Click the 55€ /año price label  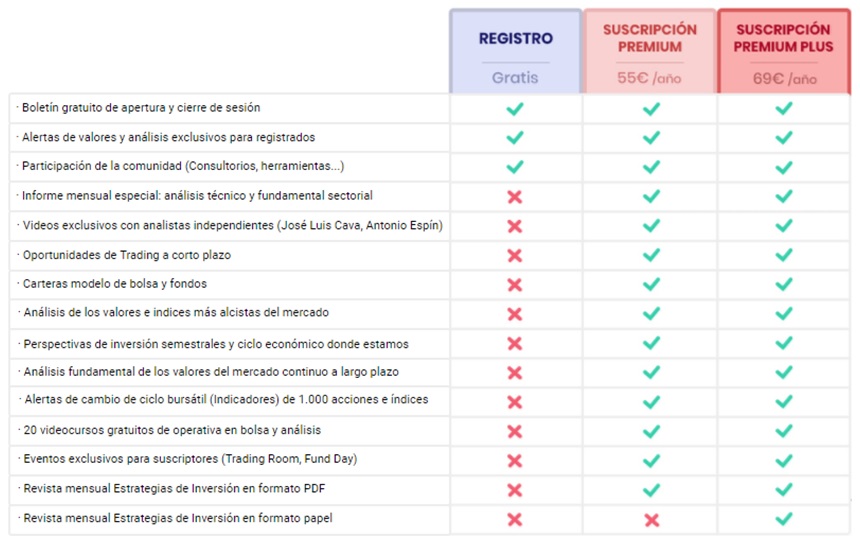(x=650, y=77)
